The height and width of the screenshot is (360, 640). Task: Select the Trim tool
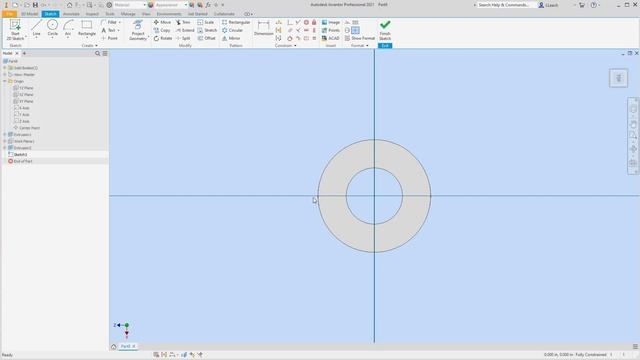tap(183, 22)
